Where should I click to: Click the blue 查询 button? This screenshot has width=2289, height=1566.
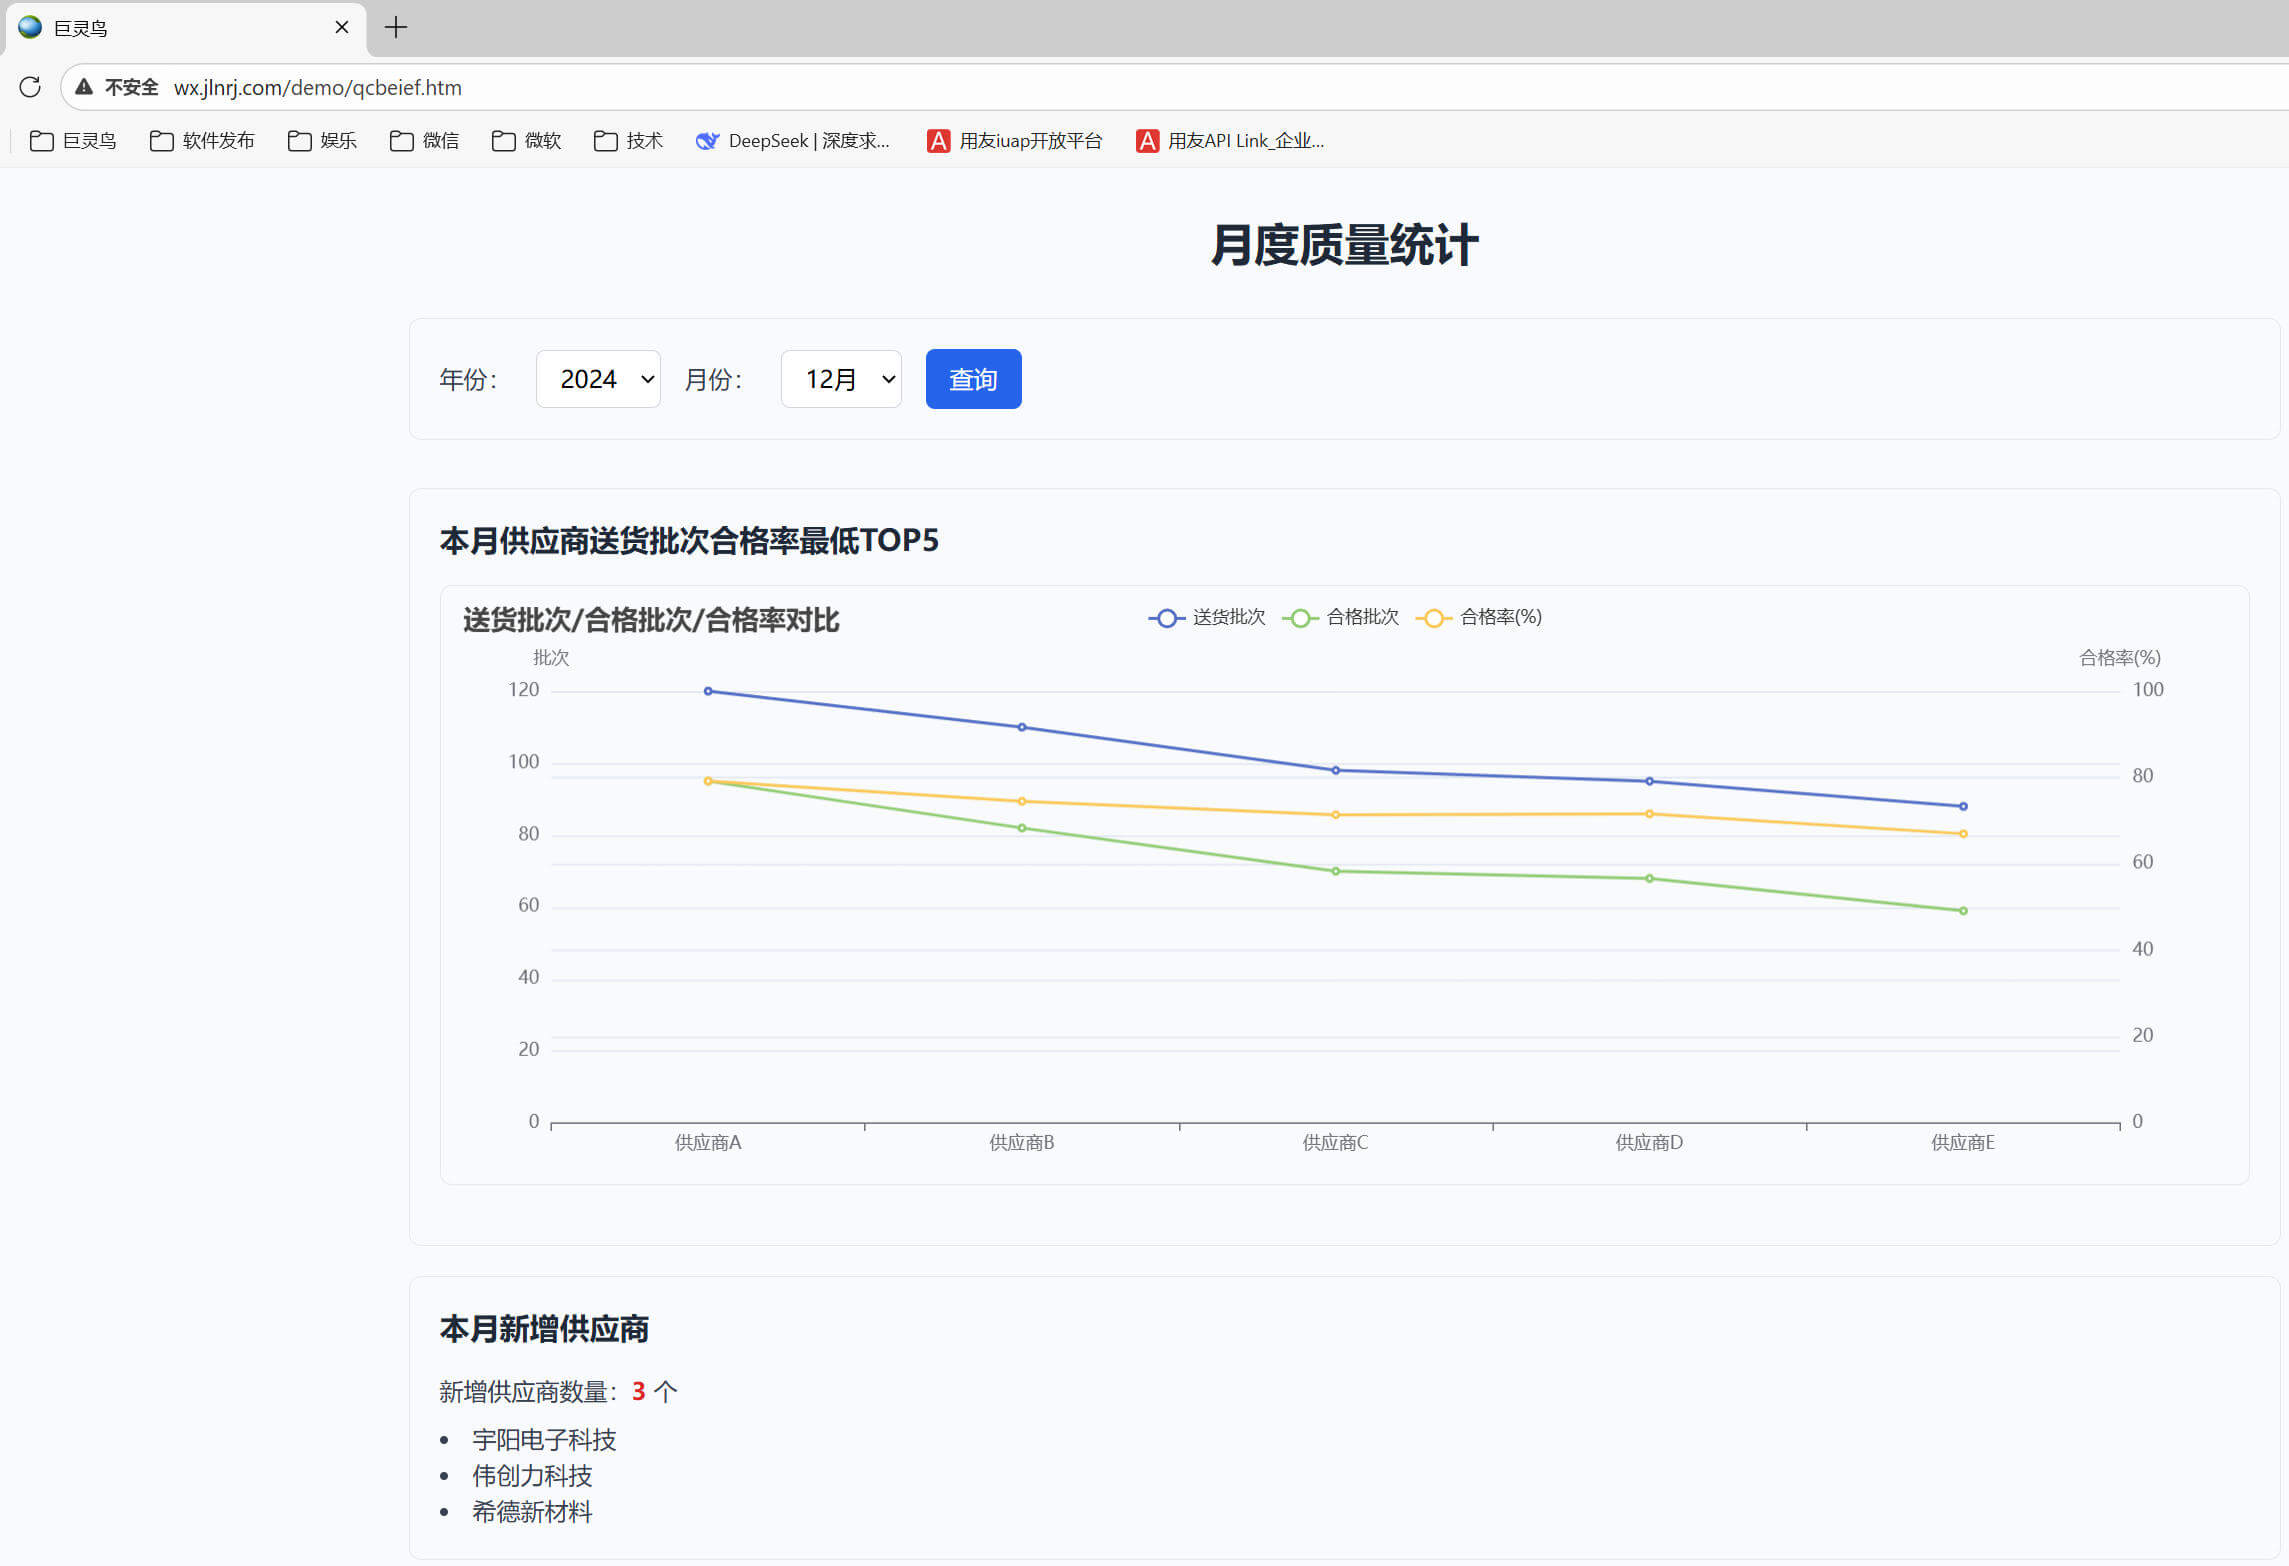click(973, 379)
